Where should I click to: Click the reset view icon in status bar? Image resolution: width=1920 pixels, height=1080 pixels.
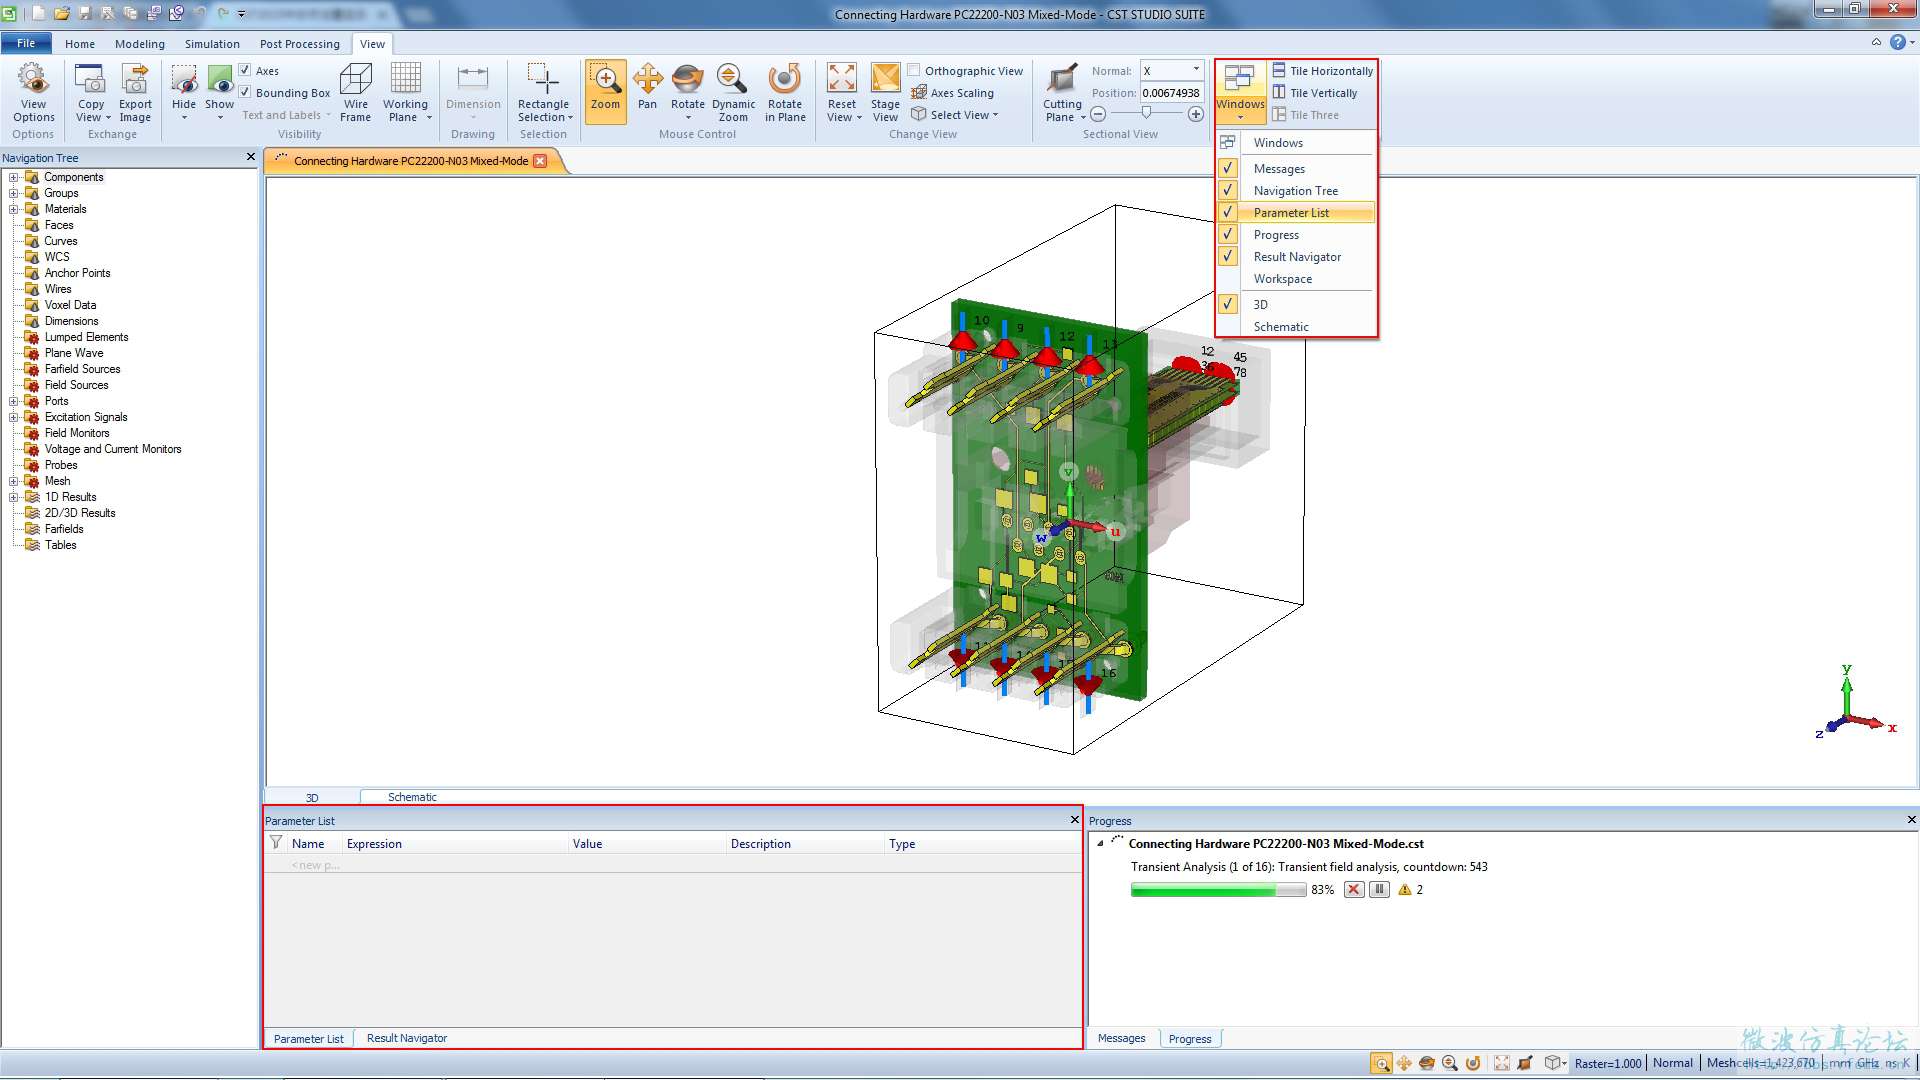(x=1501, y=1063)
